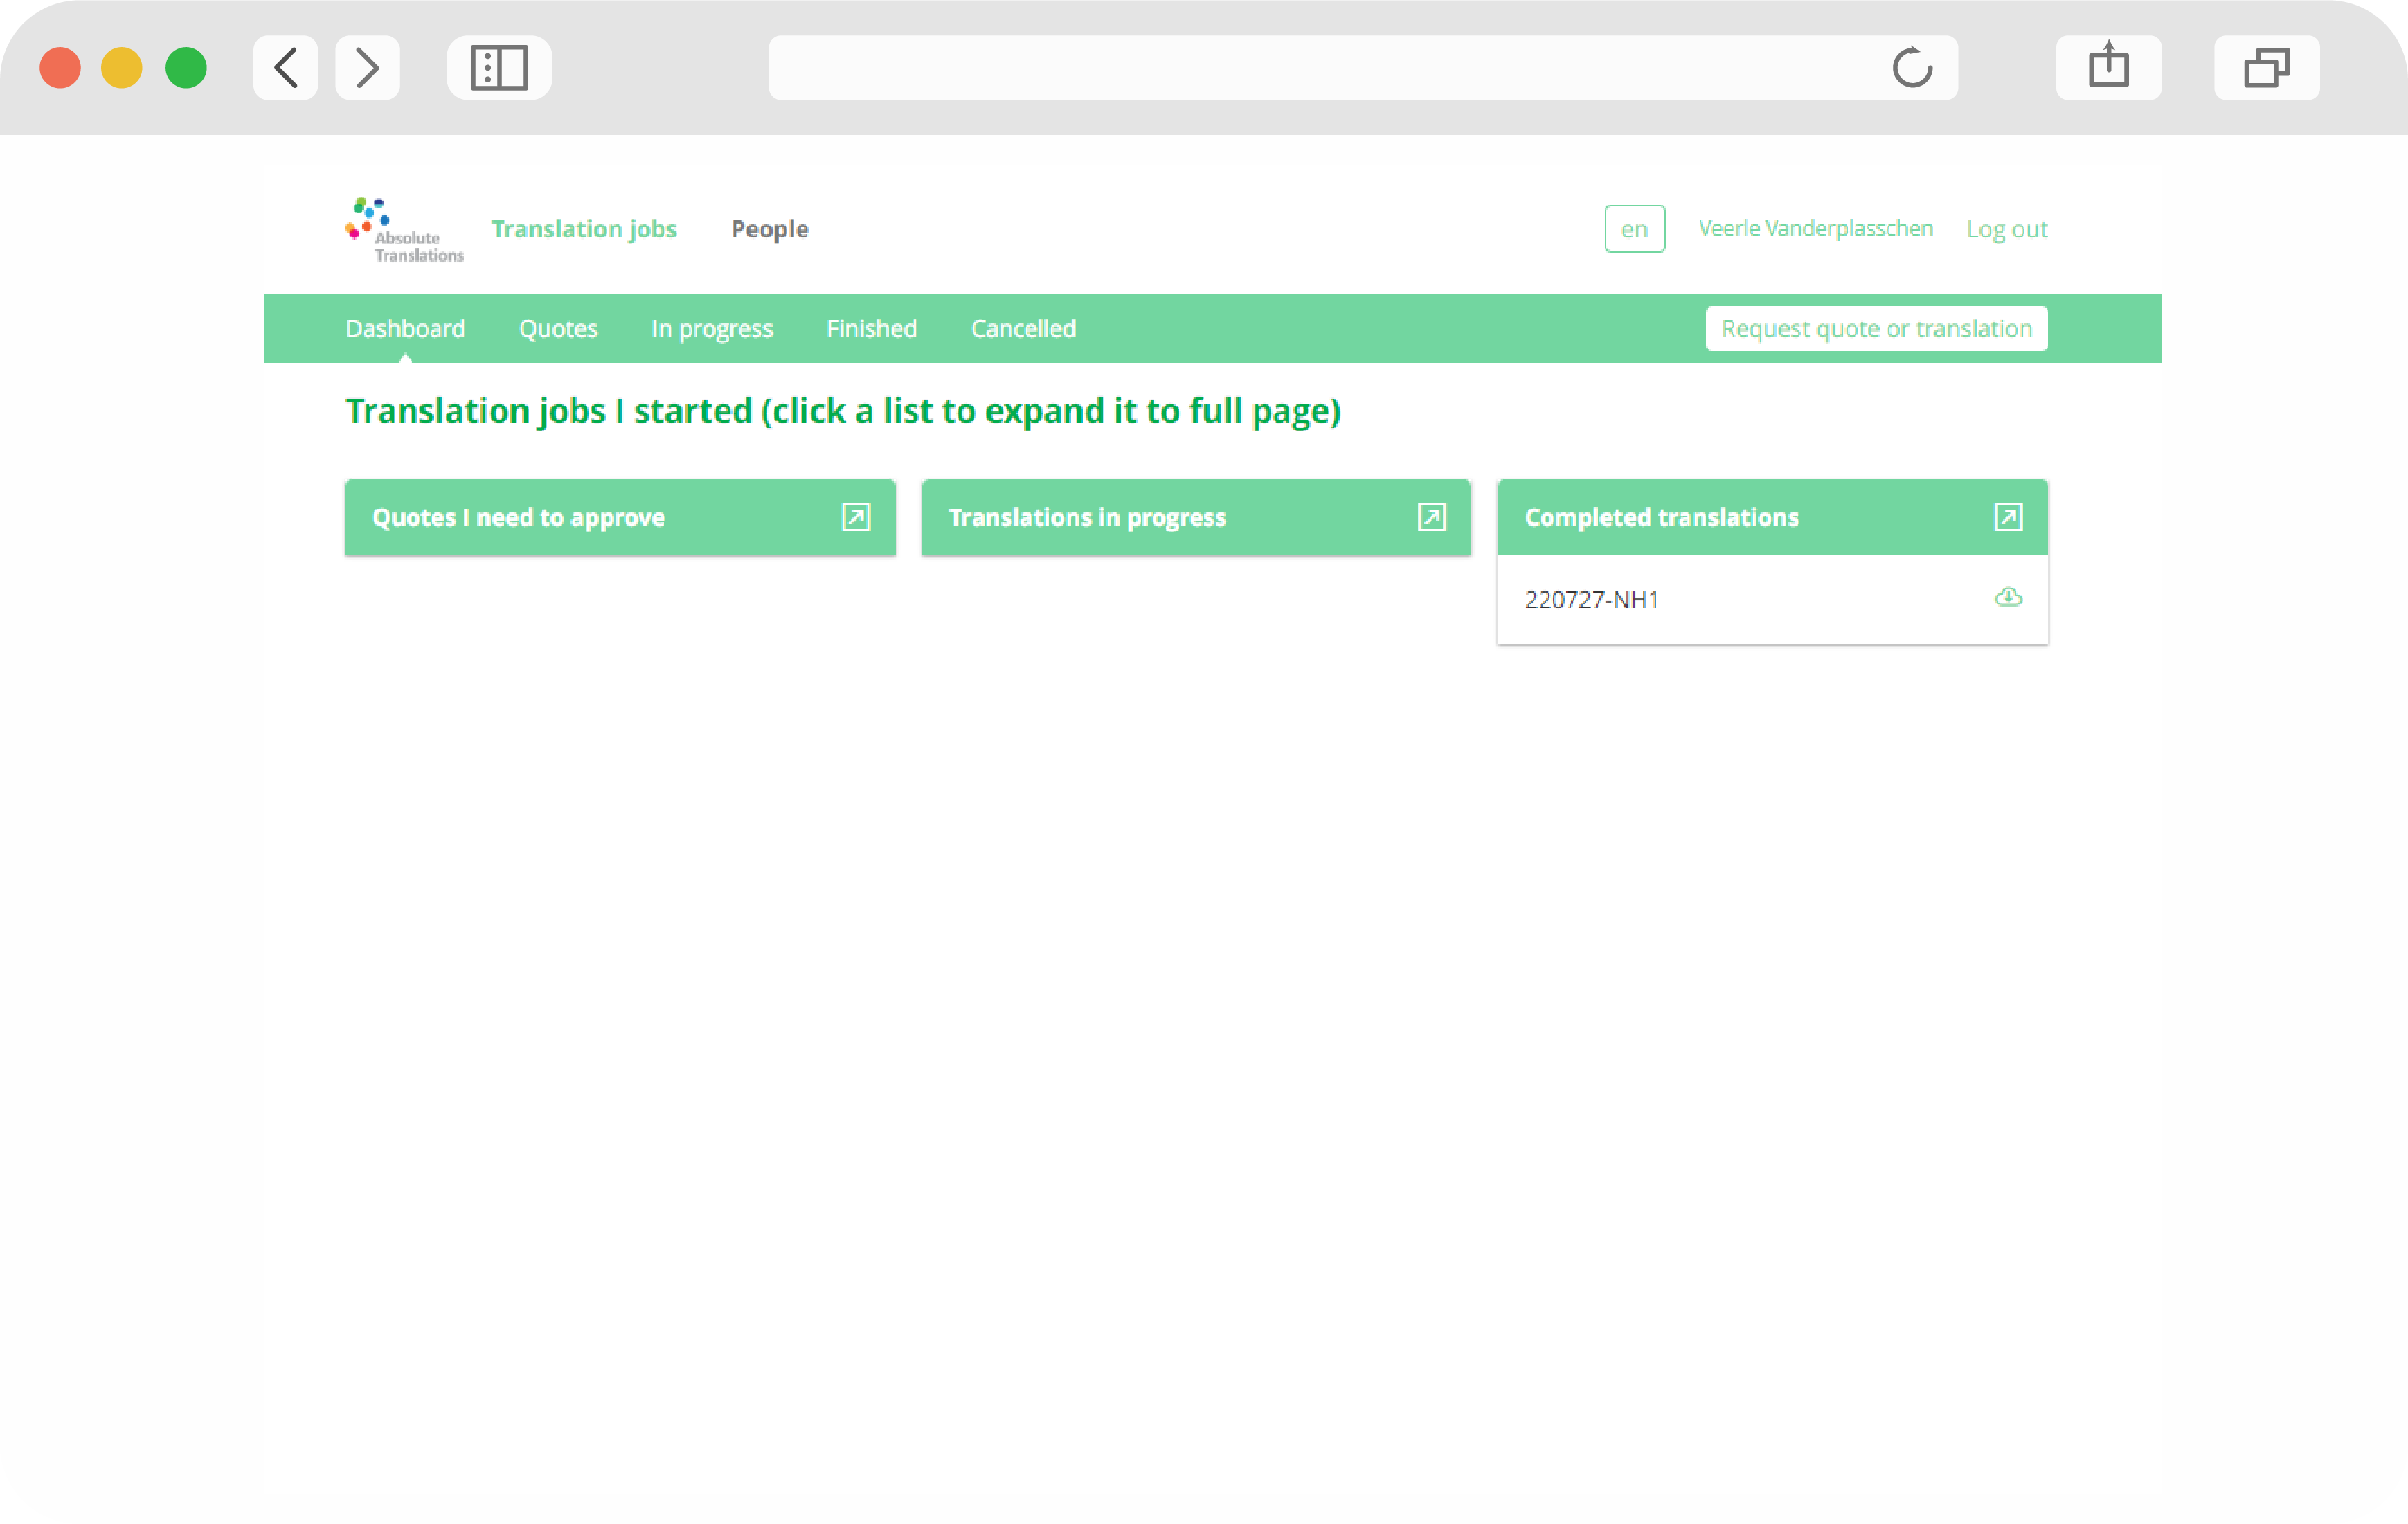Expand the Completed translations list icon
Screen dimensions: 2408x1524
click(2007, 517)
